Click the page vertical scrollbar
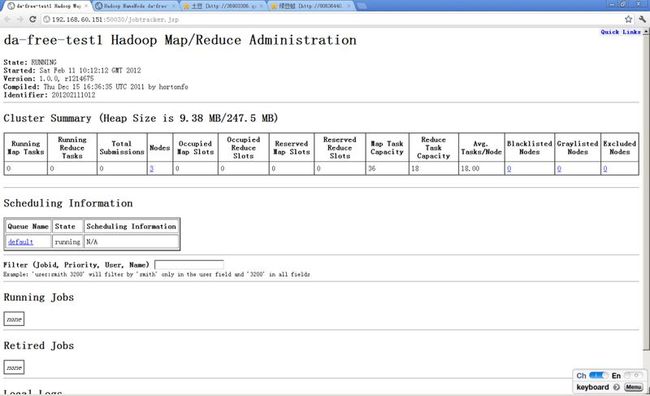This screenshot has width=650, height=396. click(646, 191)
